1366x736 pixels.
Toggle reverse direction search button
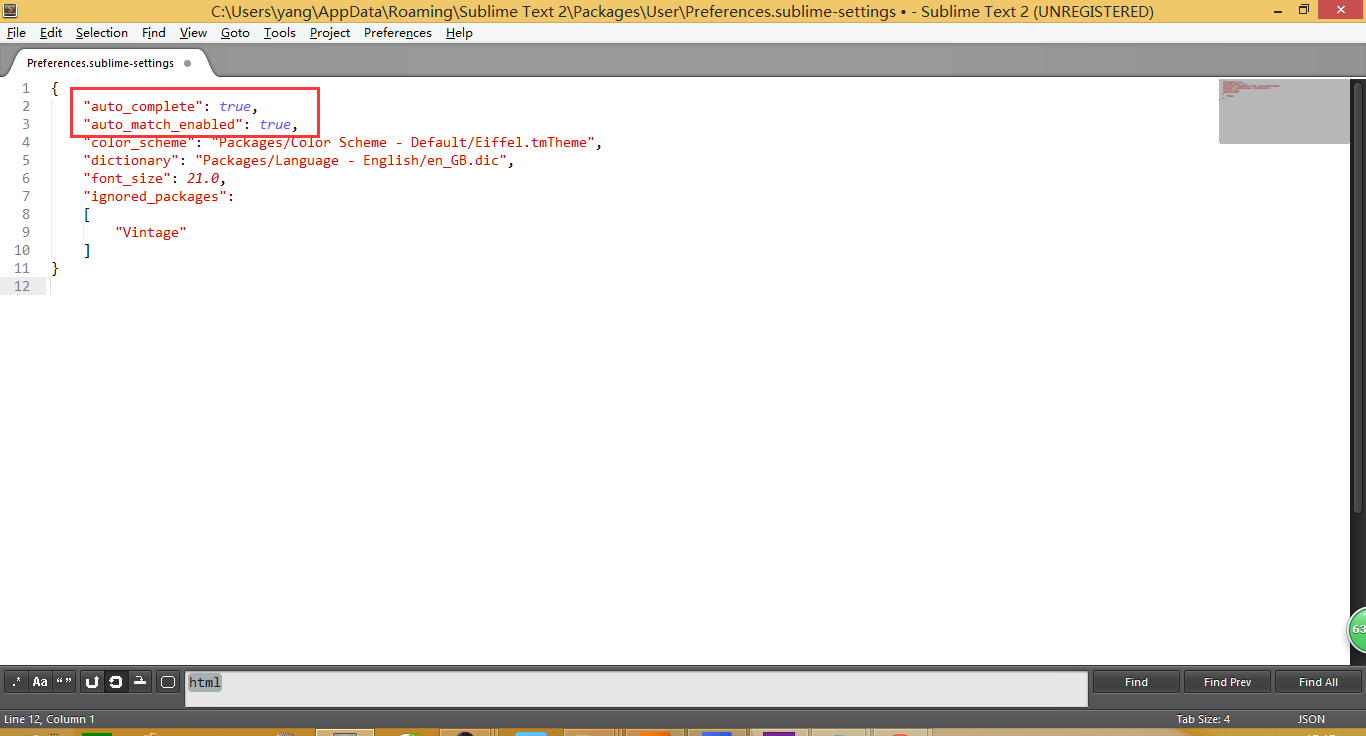point(92,682)
